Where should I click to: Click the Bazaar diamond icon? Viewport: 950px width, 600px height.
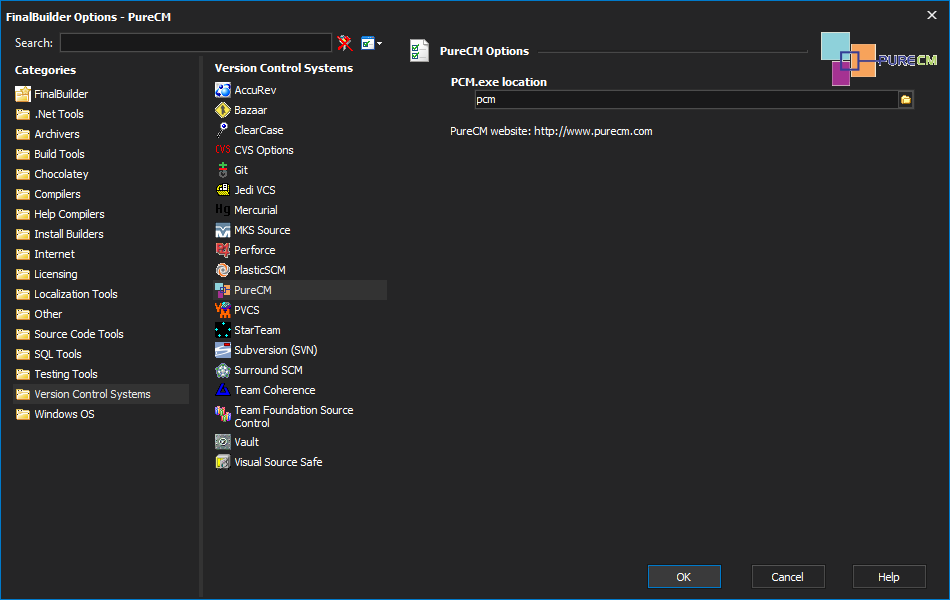click(223, 110)
